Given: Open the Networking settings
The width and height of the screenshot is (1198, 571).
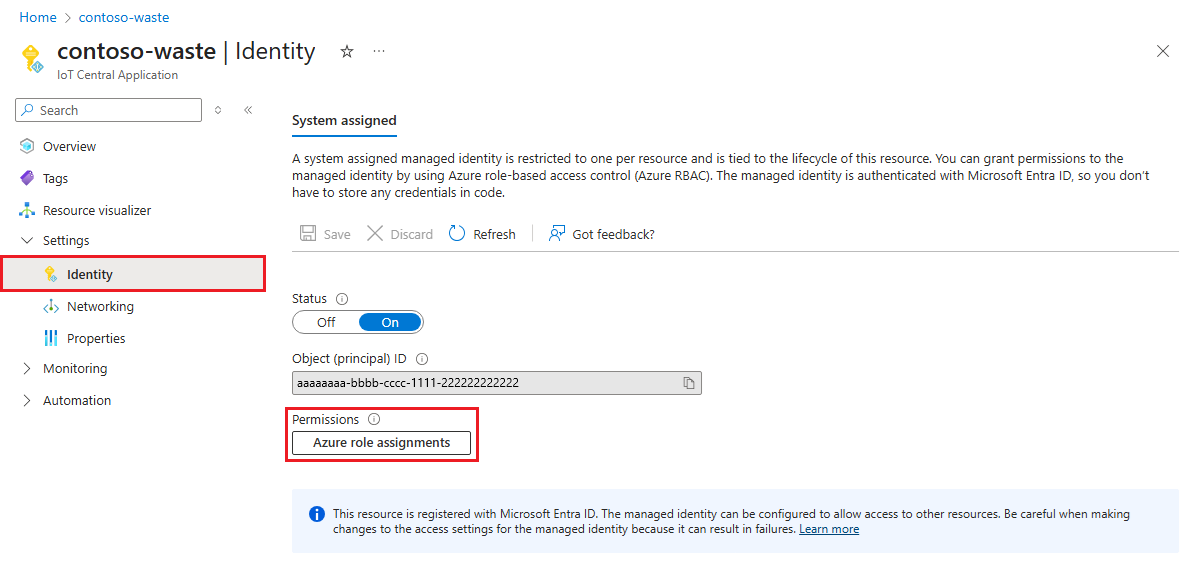Looking at the screenshot, I should 100,307.
